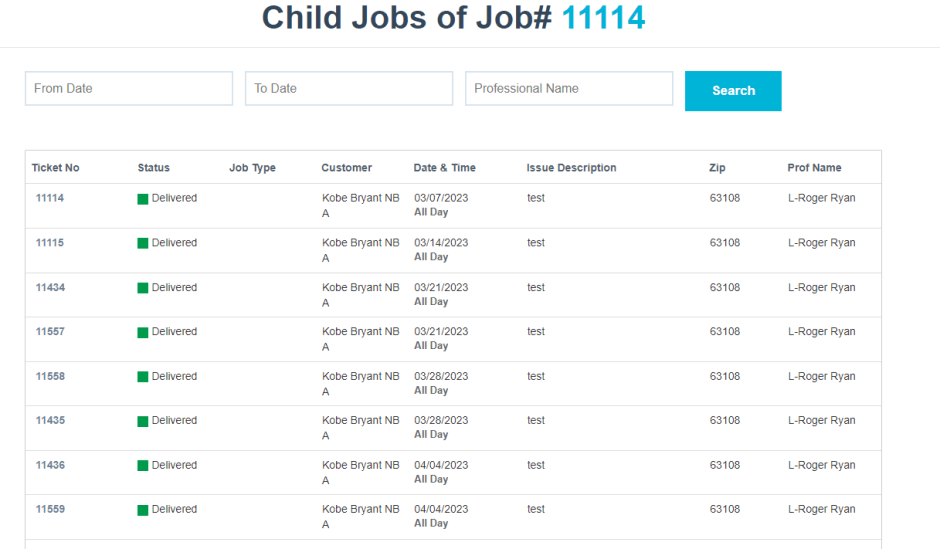Click the Prof Name column header
Image resolution: width=940 pixels, height=549 pixels.
(x=814, y=168)
